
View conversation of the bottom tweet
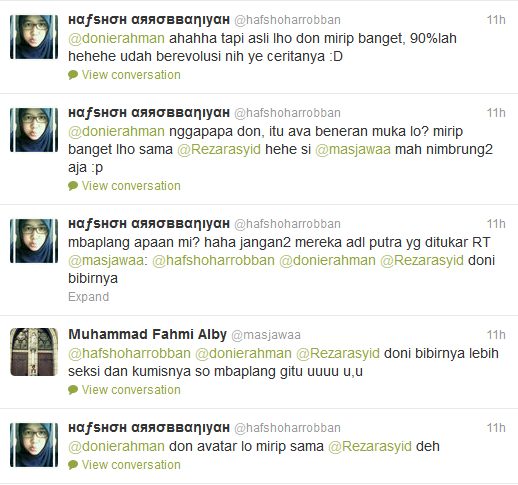pos(131,465)
